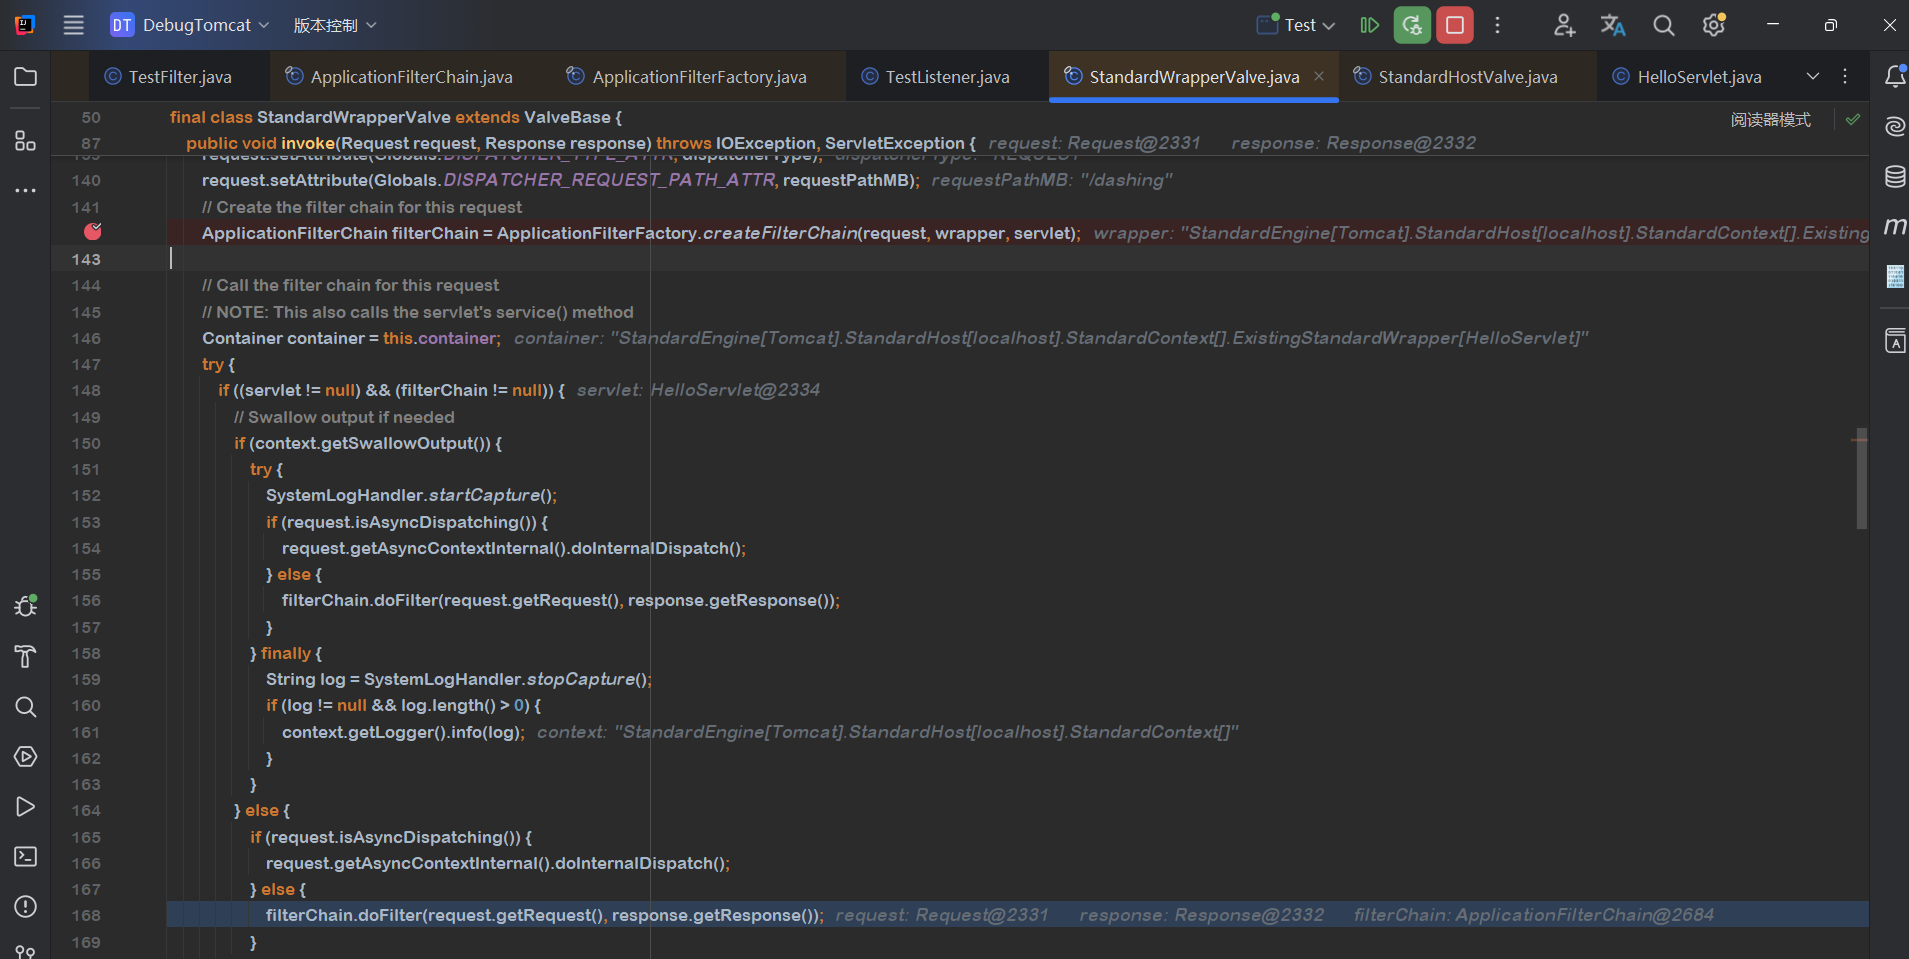Toggle the breakpoint on createFilterChain line
1909x959 pixels.
93,232
